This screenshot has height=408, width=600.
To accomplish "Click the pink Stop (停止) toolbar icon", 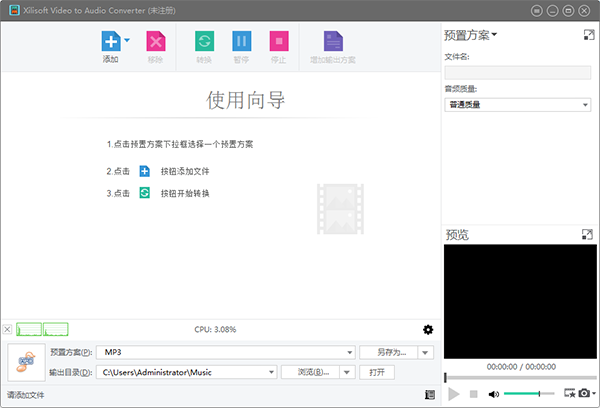I will click(x=279, y=41).
